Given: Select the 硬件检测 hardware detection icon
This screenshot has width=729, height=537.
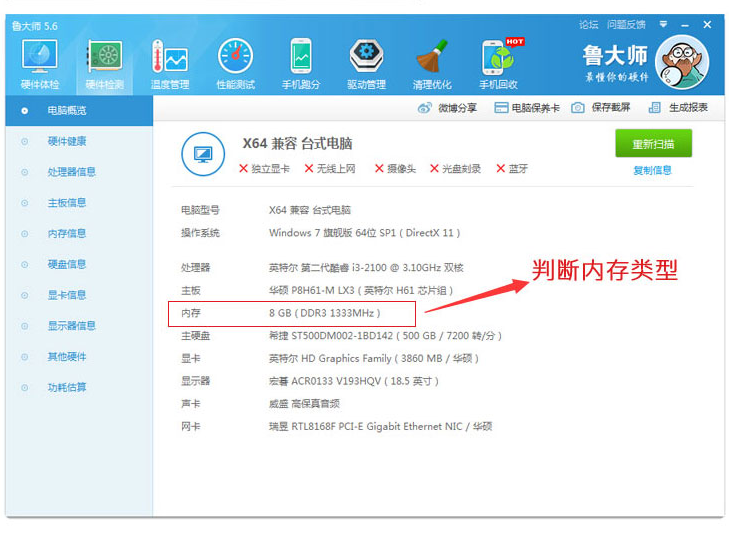Looking at the screenshot, I should (105, 57).
